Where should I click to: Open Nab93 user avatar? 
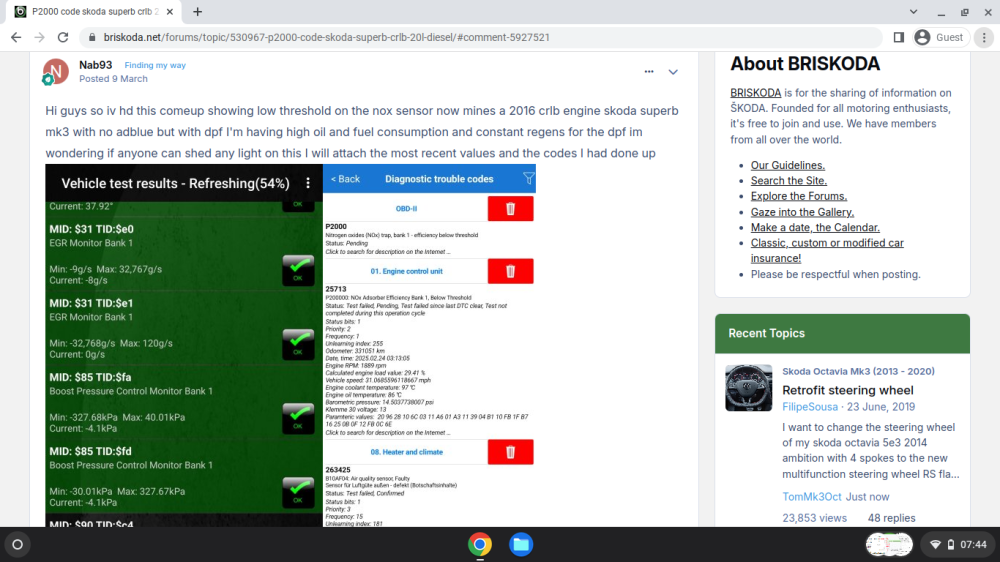coord(55,71)
